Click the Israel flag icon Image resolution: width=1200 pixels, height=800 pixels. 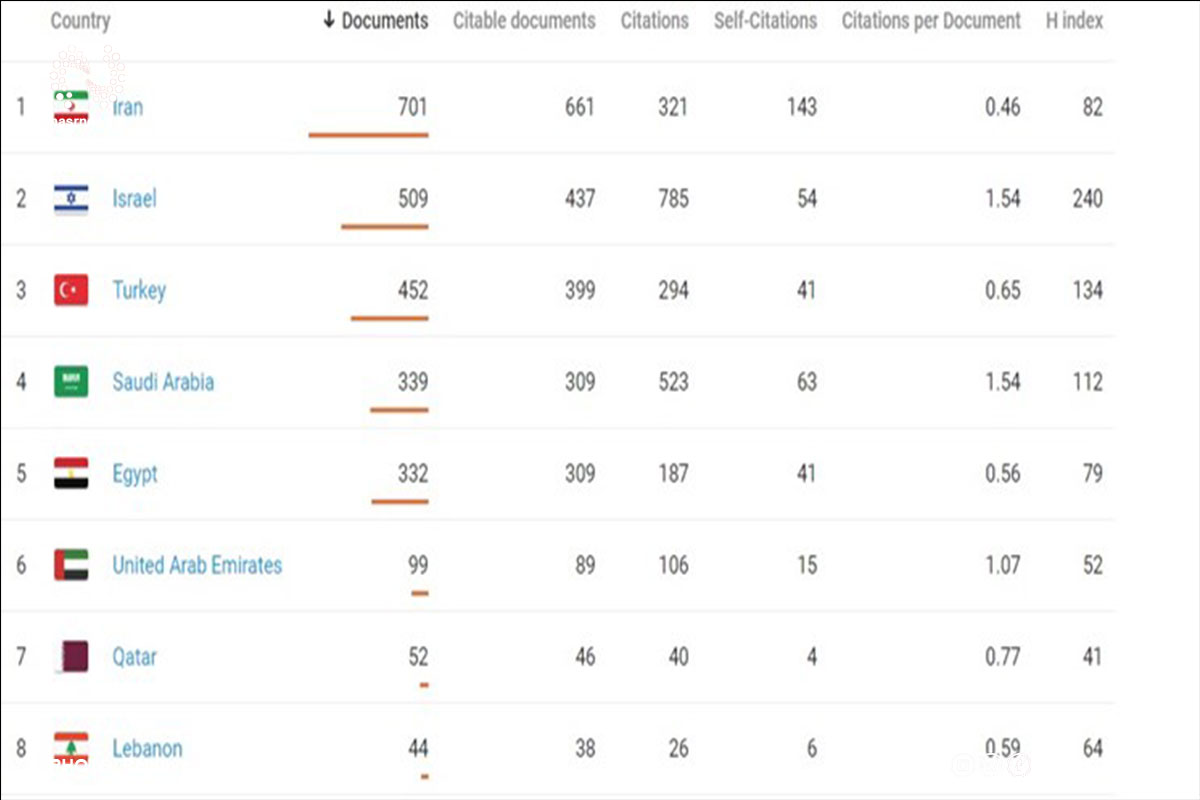coord(71,198)
